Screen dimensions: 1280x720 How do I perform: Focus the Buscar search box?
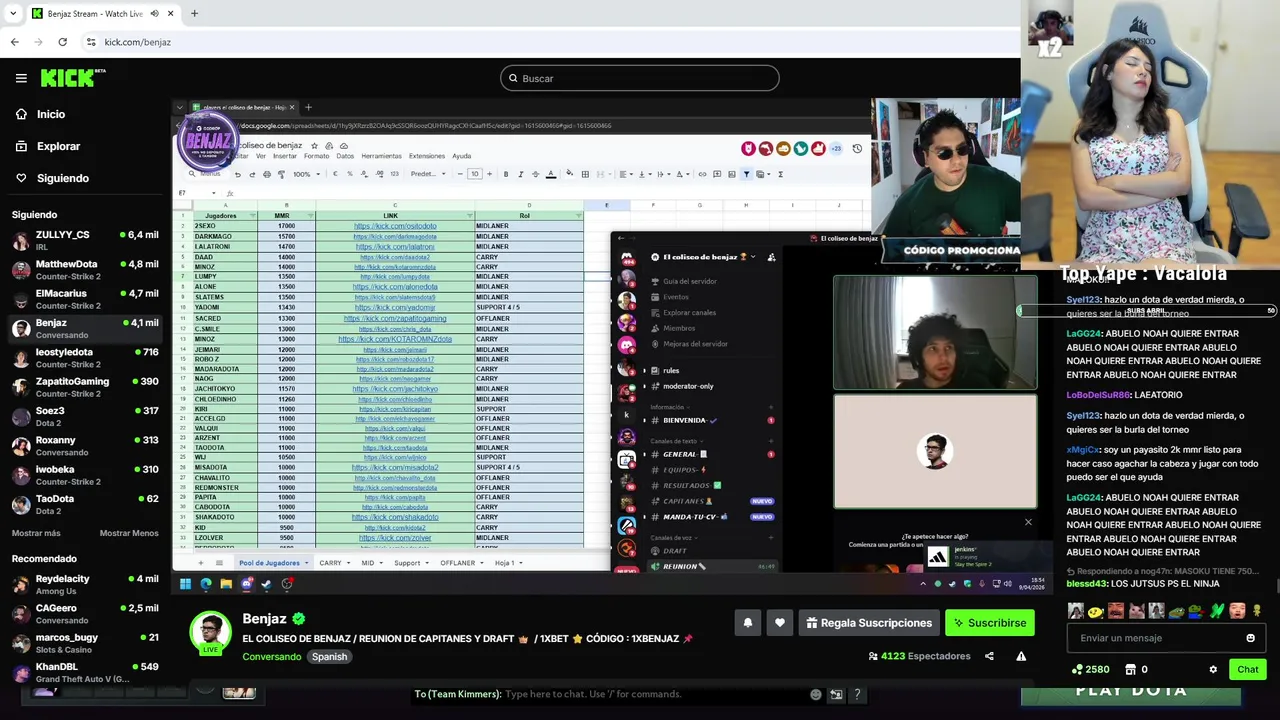640,78
